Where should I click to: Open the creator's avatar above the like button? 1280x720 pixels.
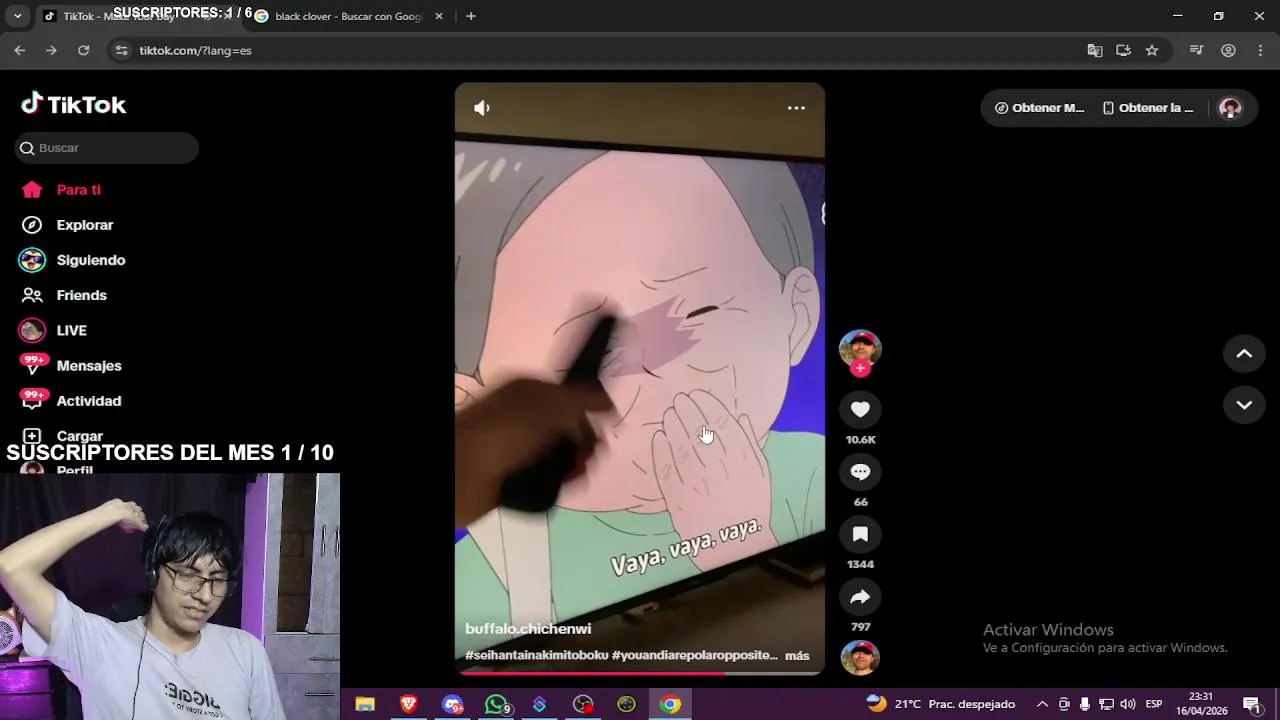860,348
